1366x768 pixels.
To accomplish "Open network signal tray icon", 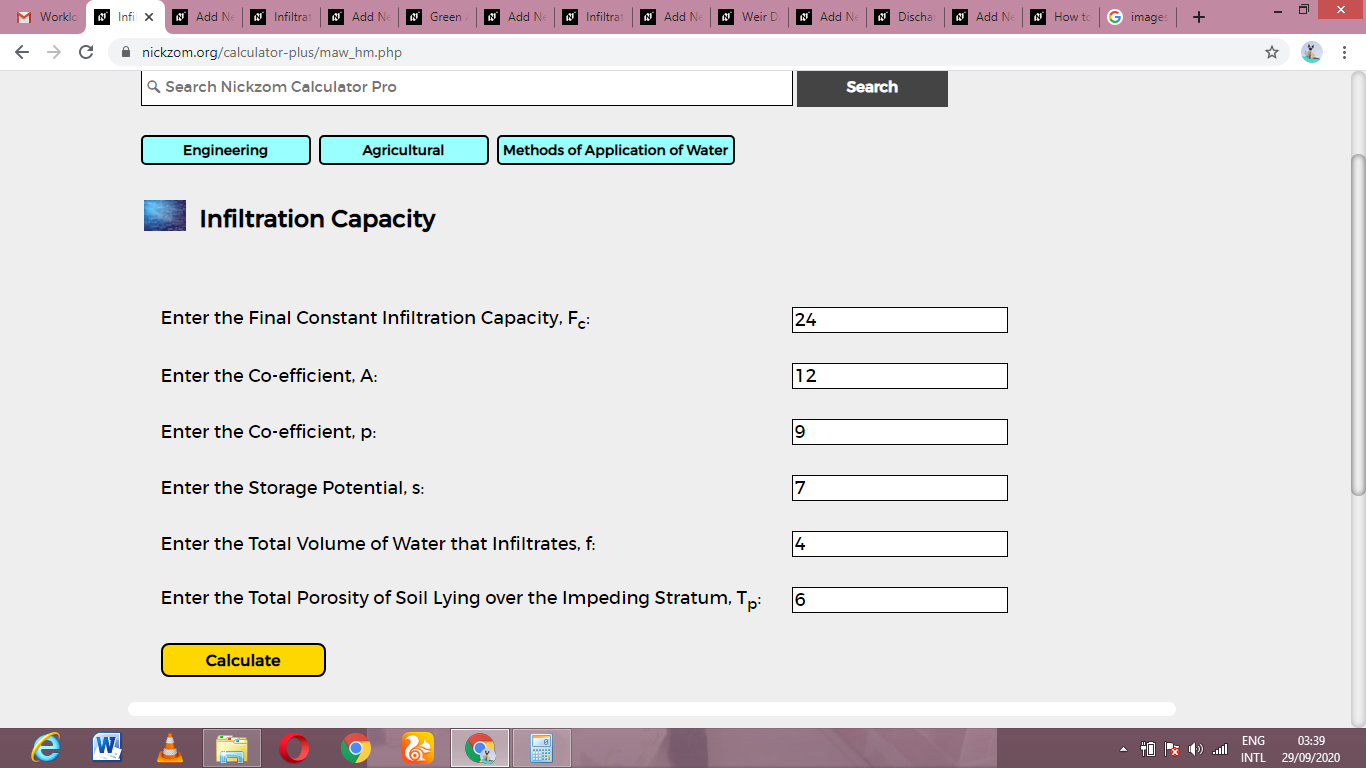I will coord(1219,749).
